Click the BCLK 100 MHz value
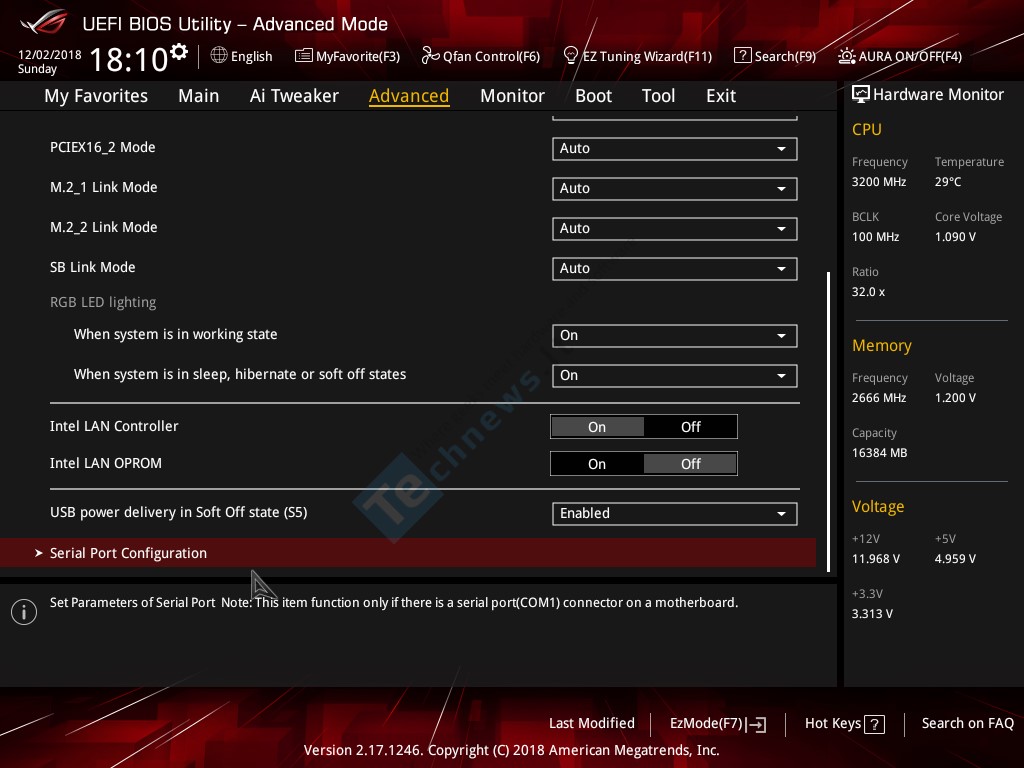This screenshot has width=1024, height=768. pyautogui.click(x=876, y=237)
